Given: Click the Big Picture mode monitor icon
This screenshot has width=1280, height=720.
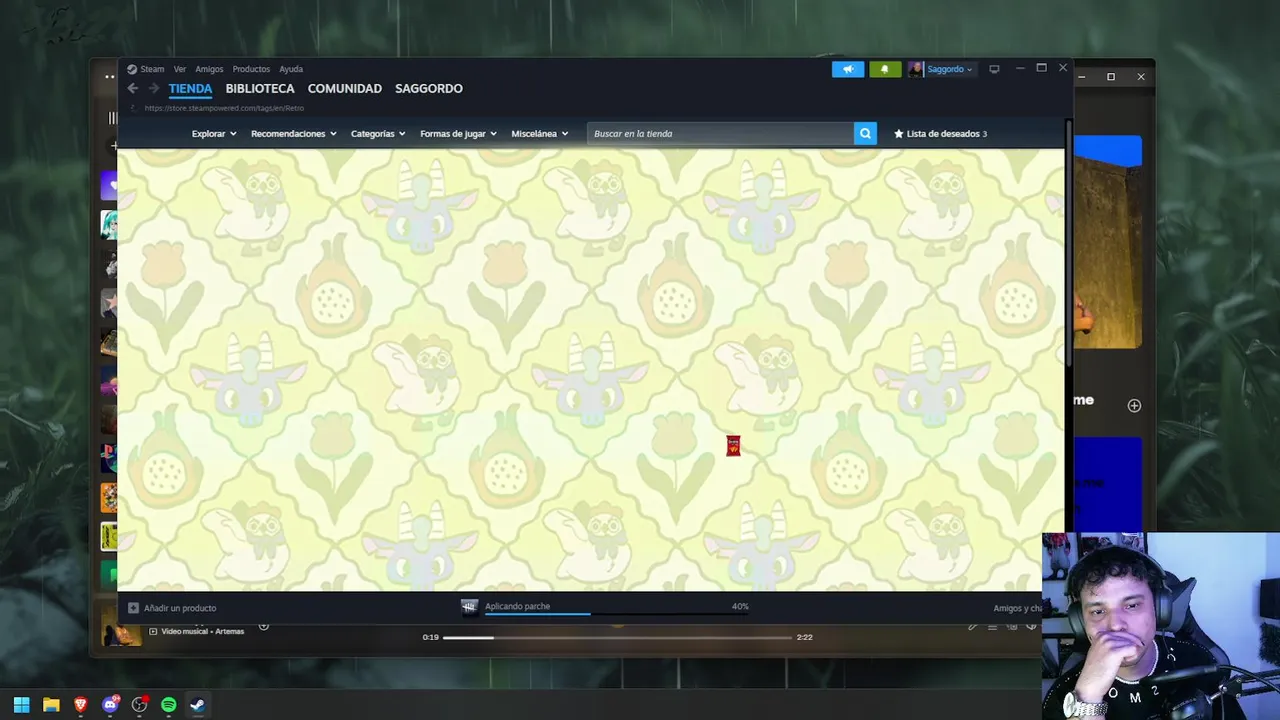Looking at the screenshot, I should tap(994, 69).
